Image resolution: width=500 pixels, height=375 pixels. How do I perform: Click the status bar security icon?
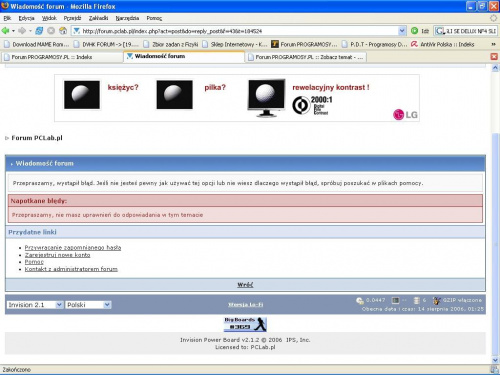click(494, 369)
